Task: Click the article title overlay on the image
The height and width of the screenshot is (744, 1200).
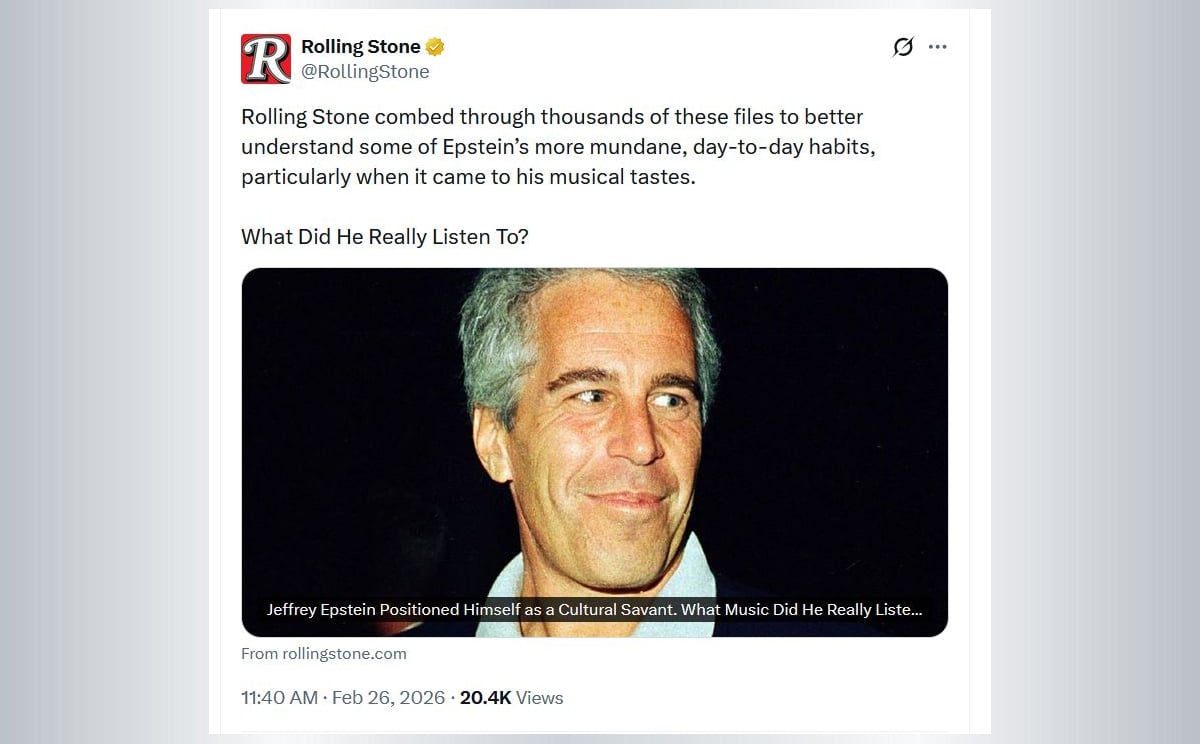Action: coord(594,607)
